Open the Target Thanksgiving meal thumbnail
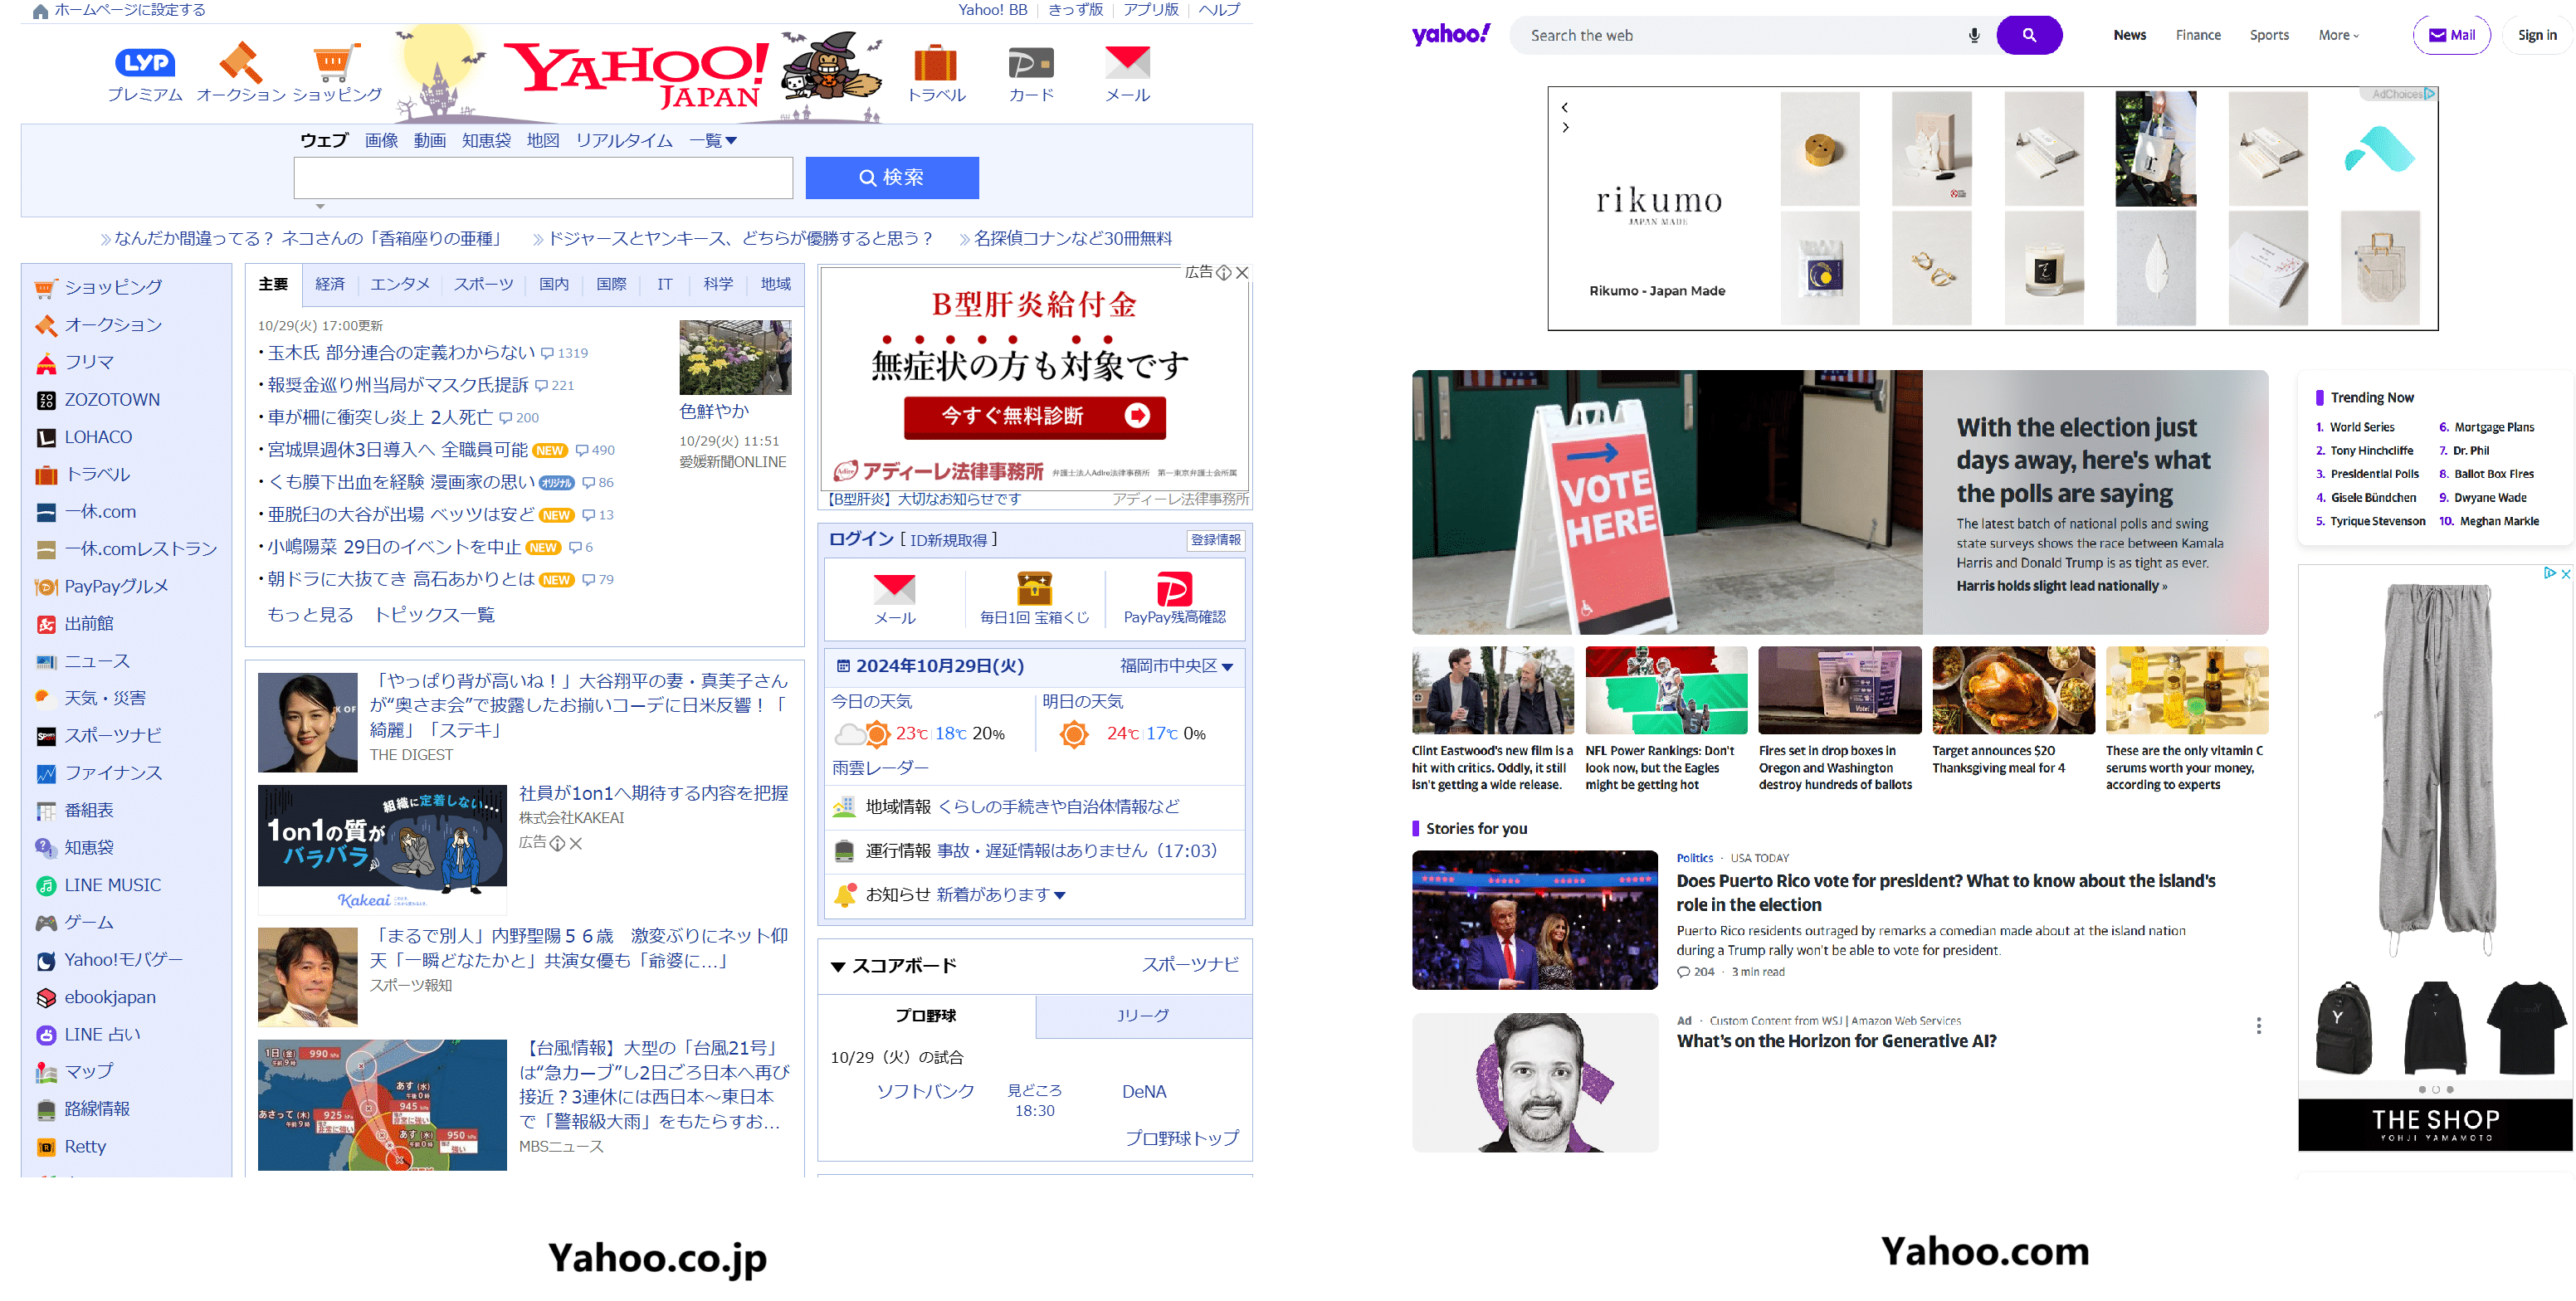 [x=2013, y=690]
